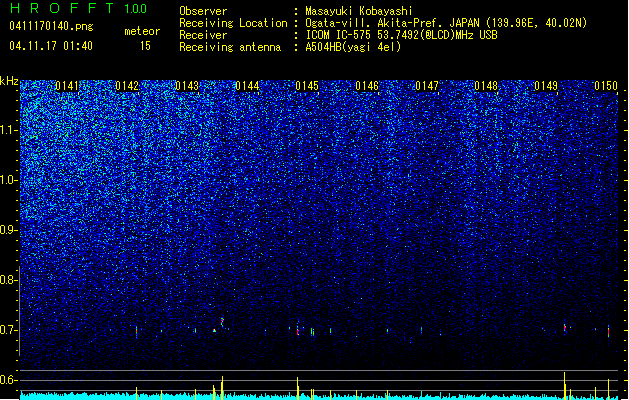Click the 0149 time marker
Image resolution: width=629 pixels, height=400 pixels.
[x=546, y=86]
